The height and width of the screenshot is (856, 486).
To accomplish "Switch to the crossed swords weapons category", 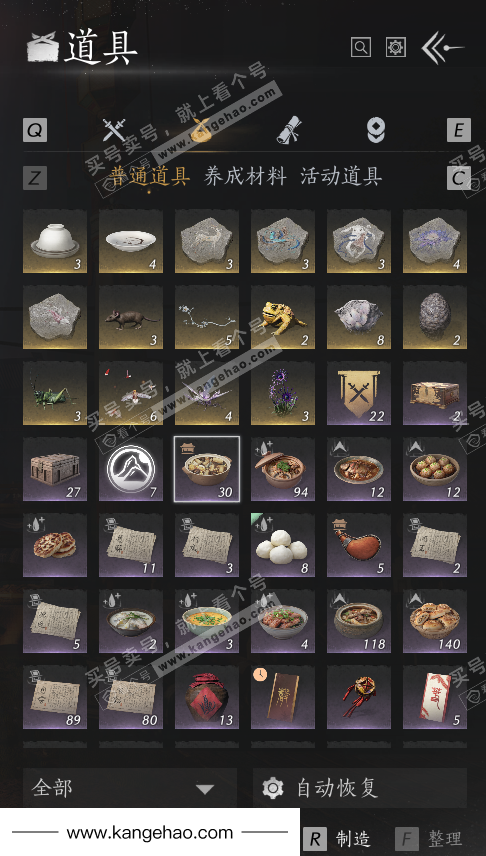I will pyautogui.click(x=114, y=130).
